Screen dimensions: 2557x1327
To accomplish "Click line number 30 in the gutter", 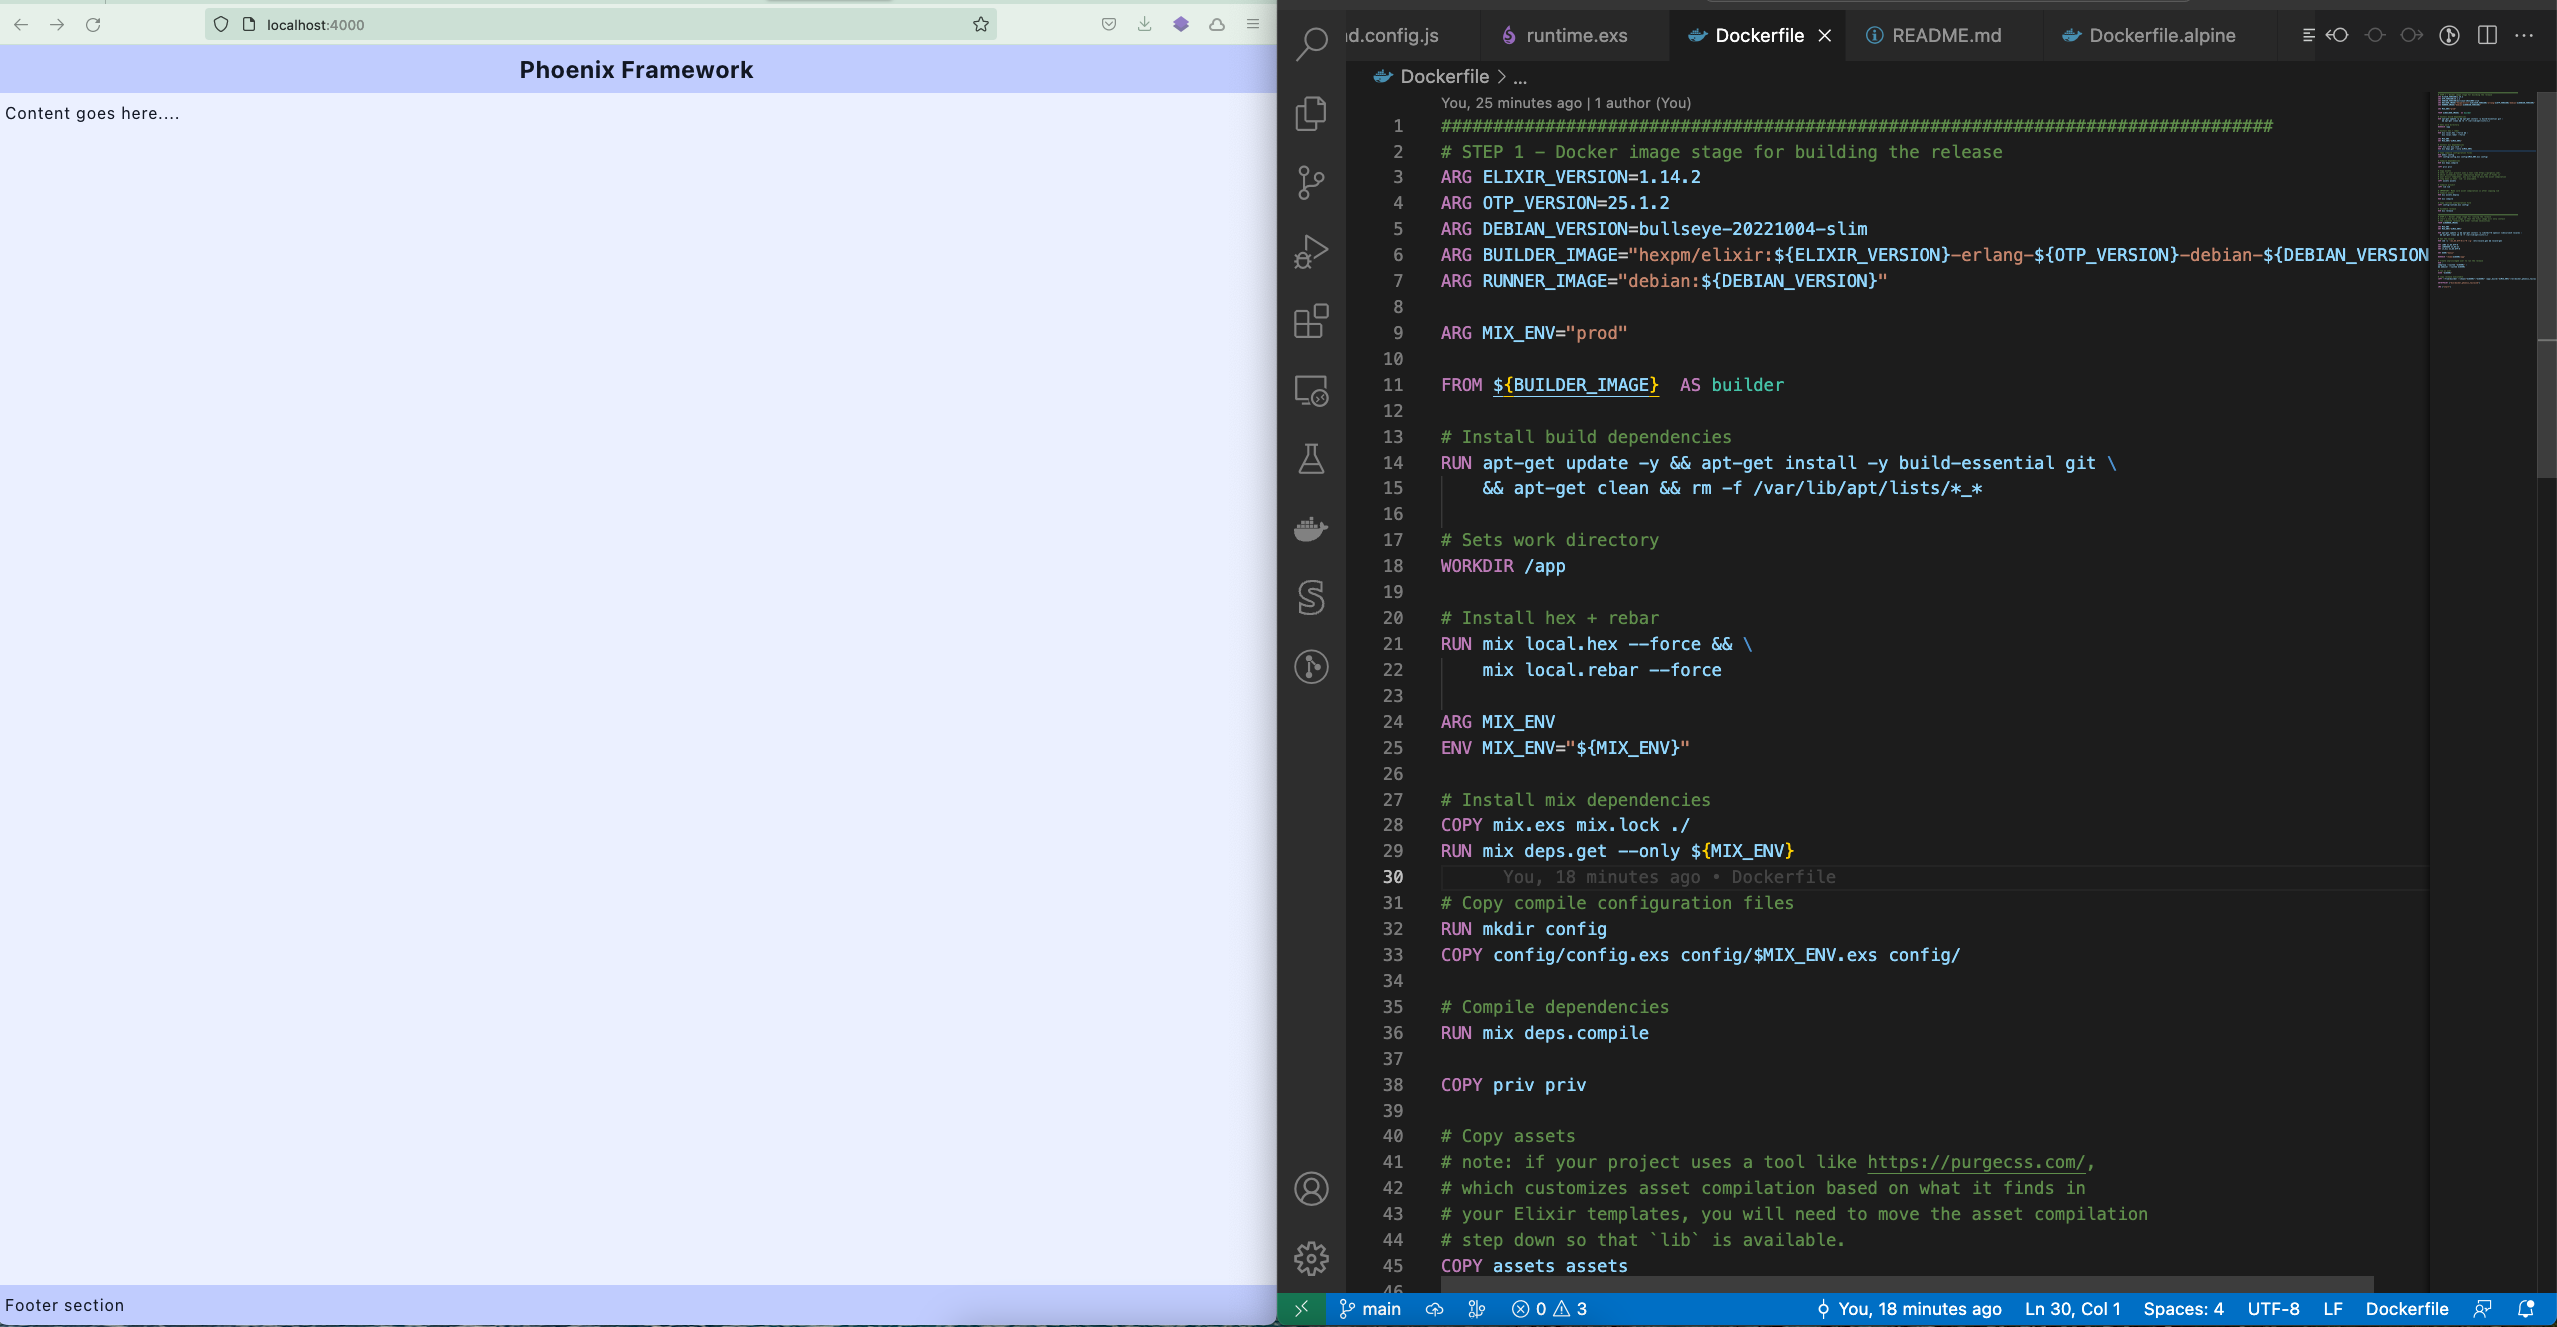I will tap(1392, 877).
